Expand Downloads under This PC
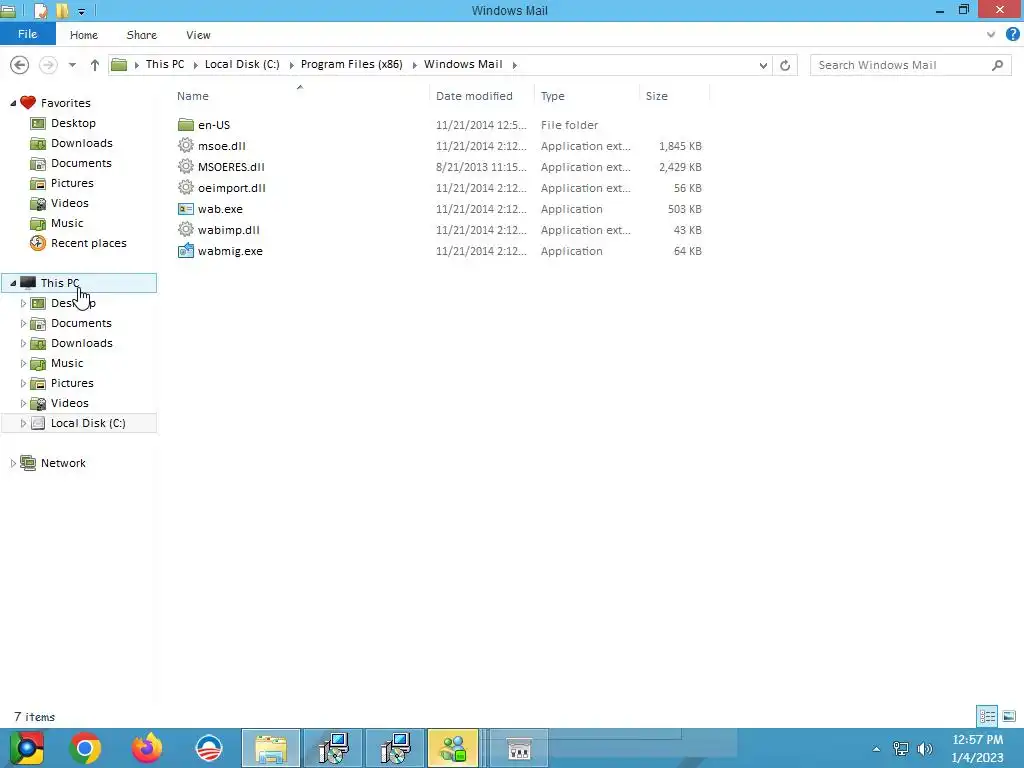The width and height of the screenshot is (1024, 768). [x=23, y=344]
